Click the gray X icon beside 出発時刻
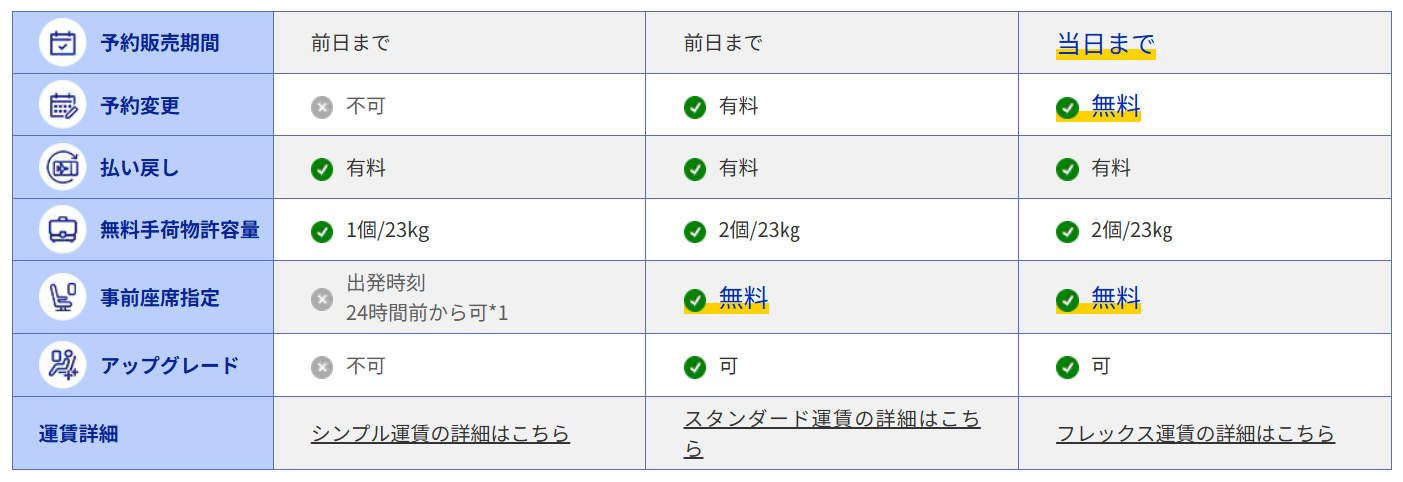The image size is (1403, 482). (x=321, y=298)
